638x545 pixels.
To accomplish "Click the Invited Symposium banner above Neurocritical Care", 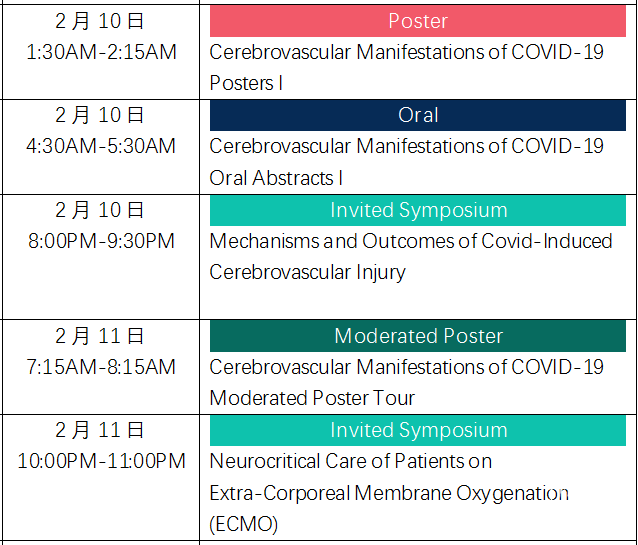I will point(417,430).
